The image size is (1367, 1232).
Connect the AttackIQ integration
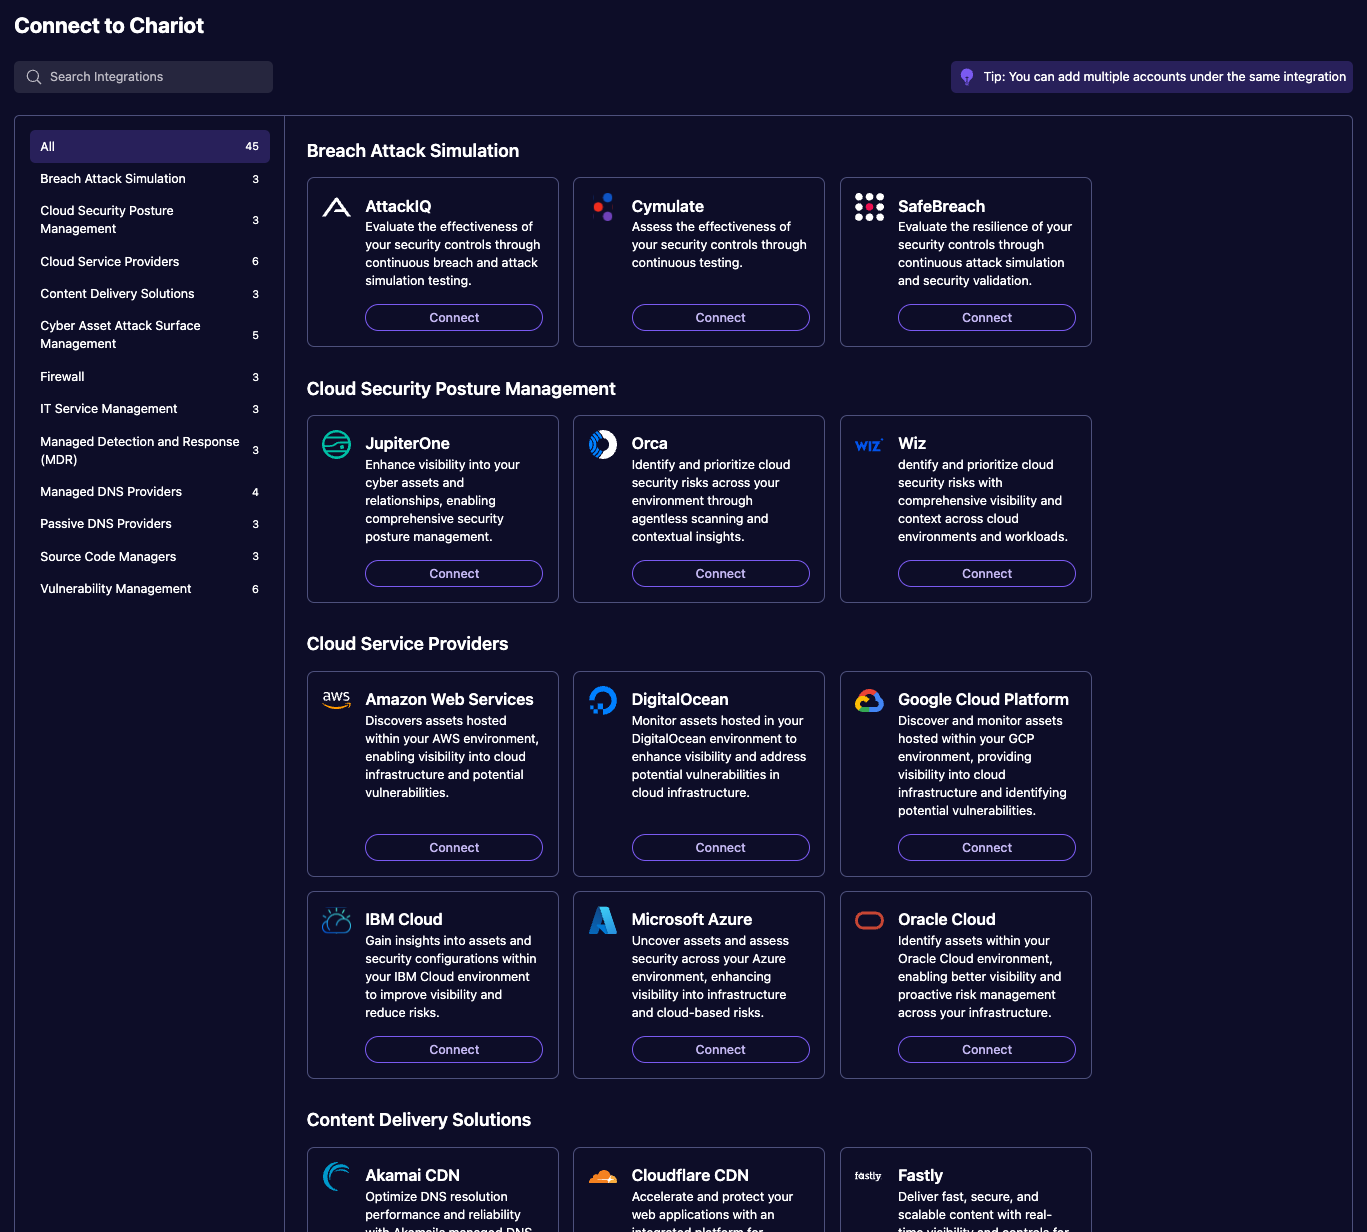point(454,318)
